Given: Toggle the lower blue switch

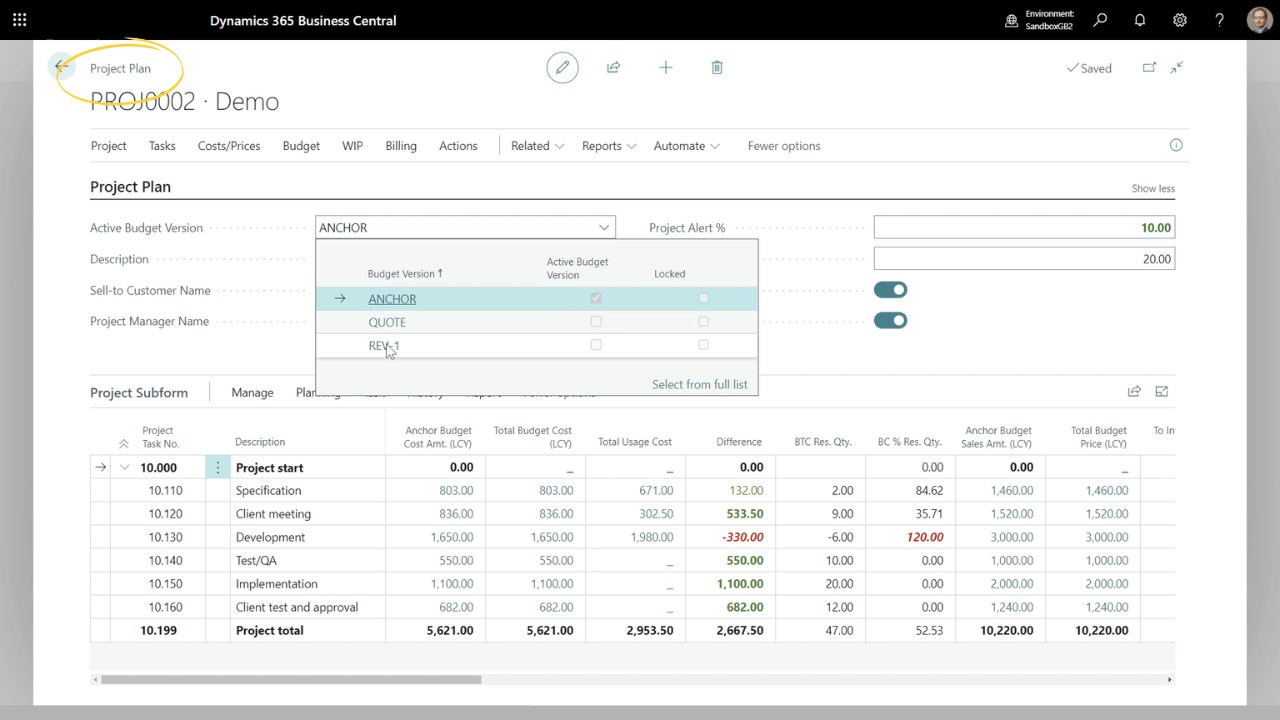Looking at the screenshot, I should pyautogui.click(x=890, y=321).
